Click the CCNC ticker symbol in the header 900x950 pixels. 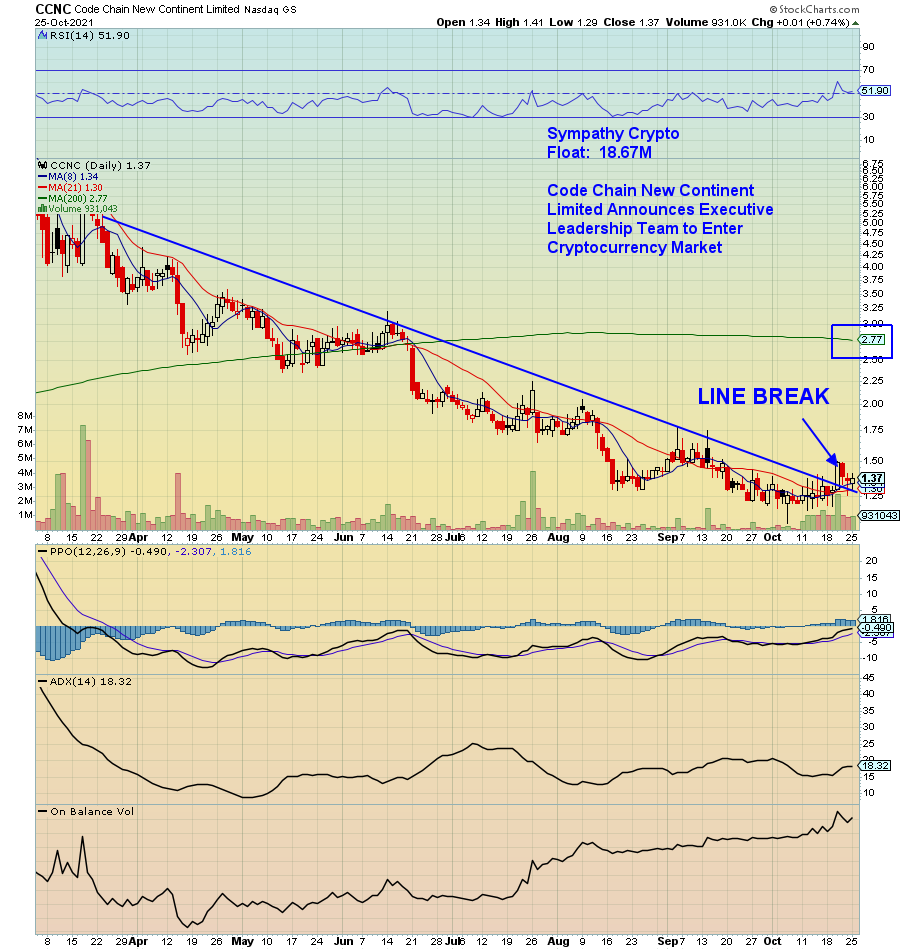[x=53, y=9]
